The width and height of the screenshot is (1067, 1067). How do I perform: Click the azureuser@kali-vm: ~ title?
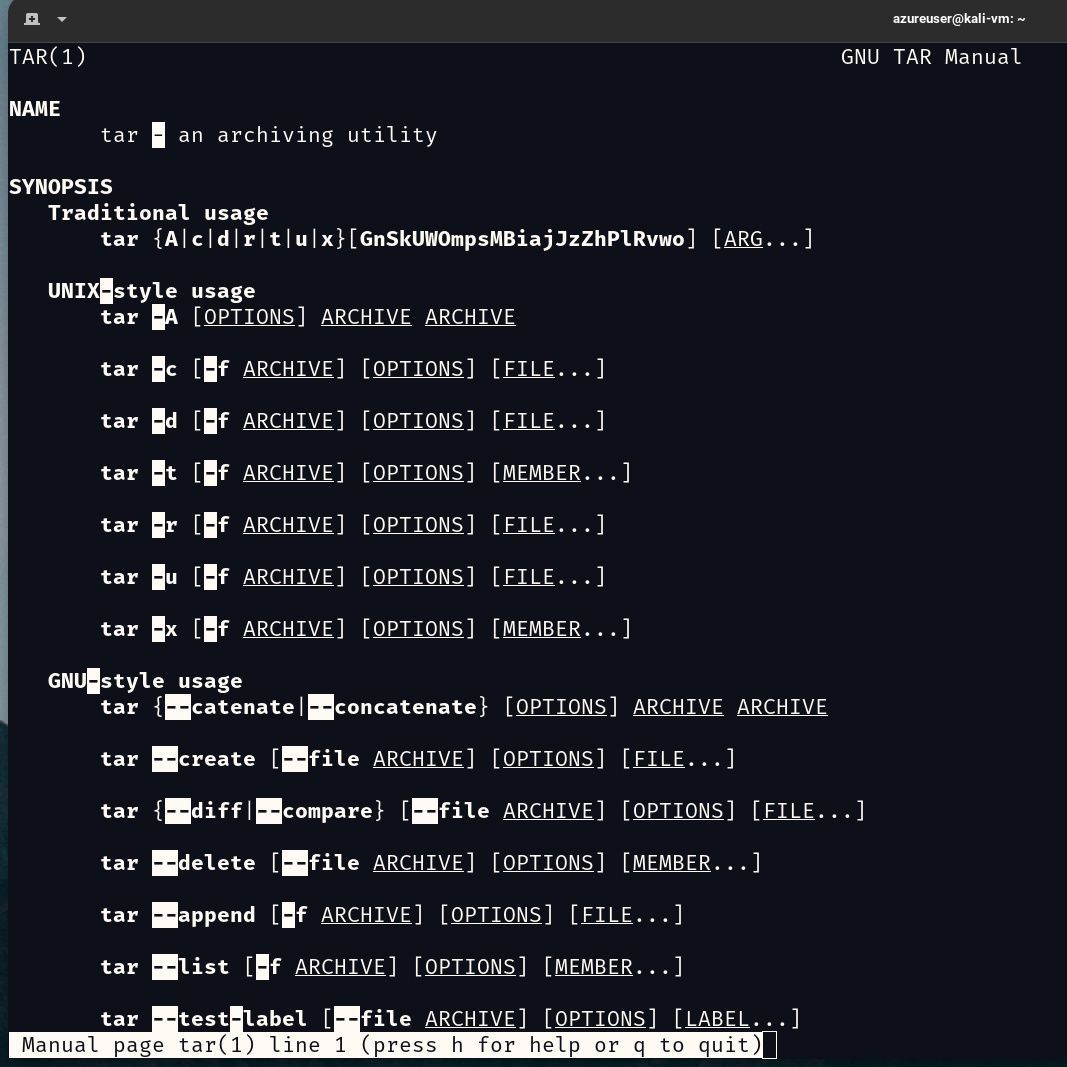pyautogui.click(x=958, y=19)
